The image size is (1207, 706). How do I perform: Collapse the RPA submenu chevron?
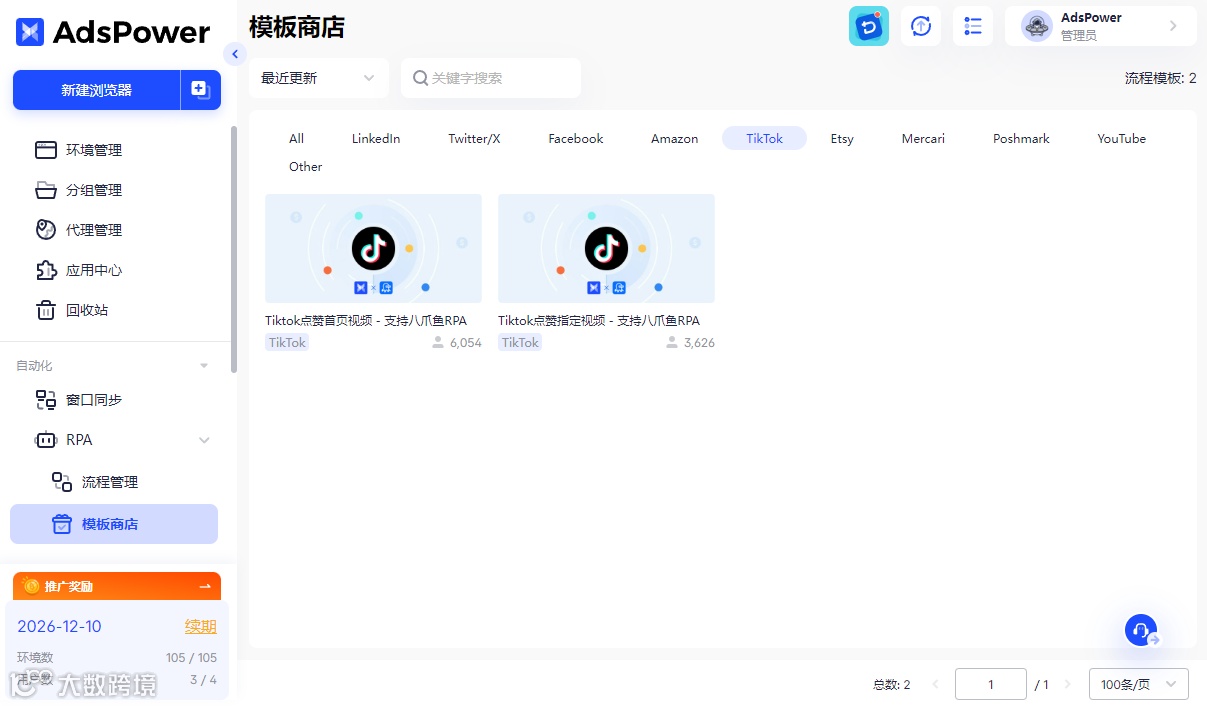tap(204, 440)
